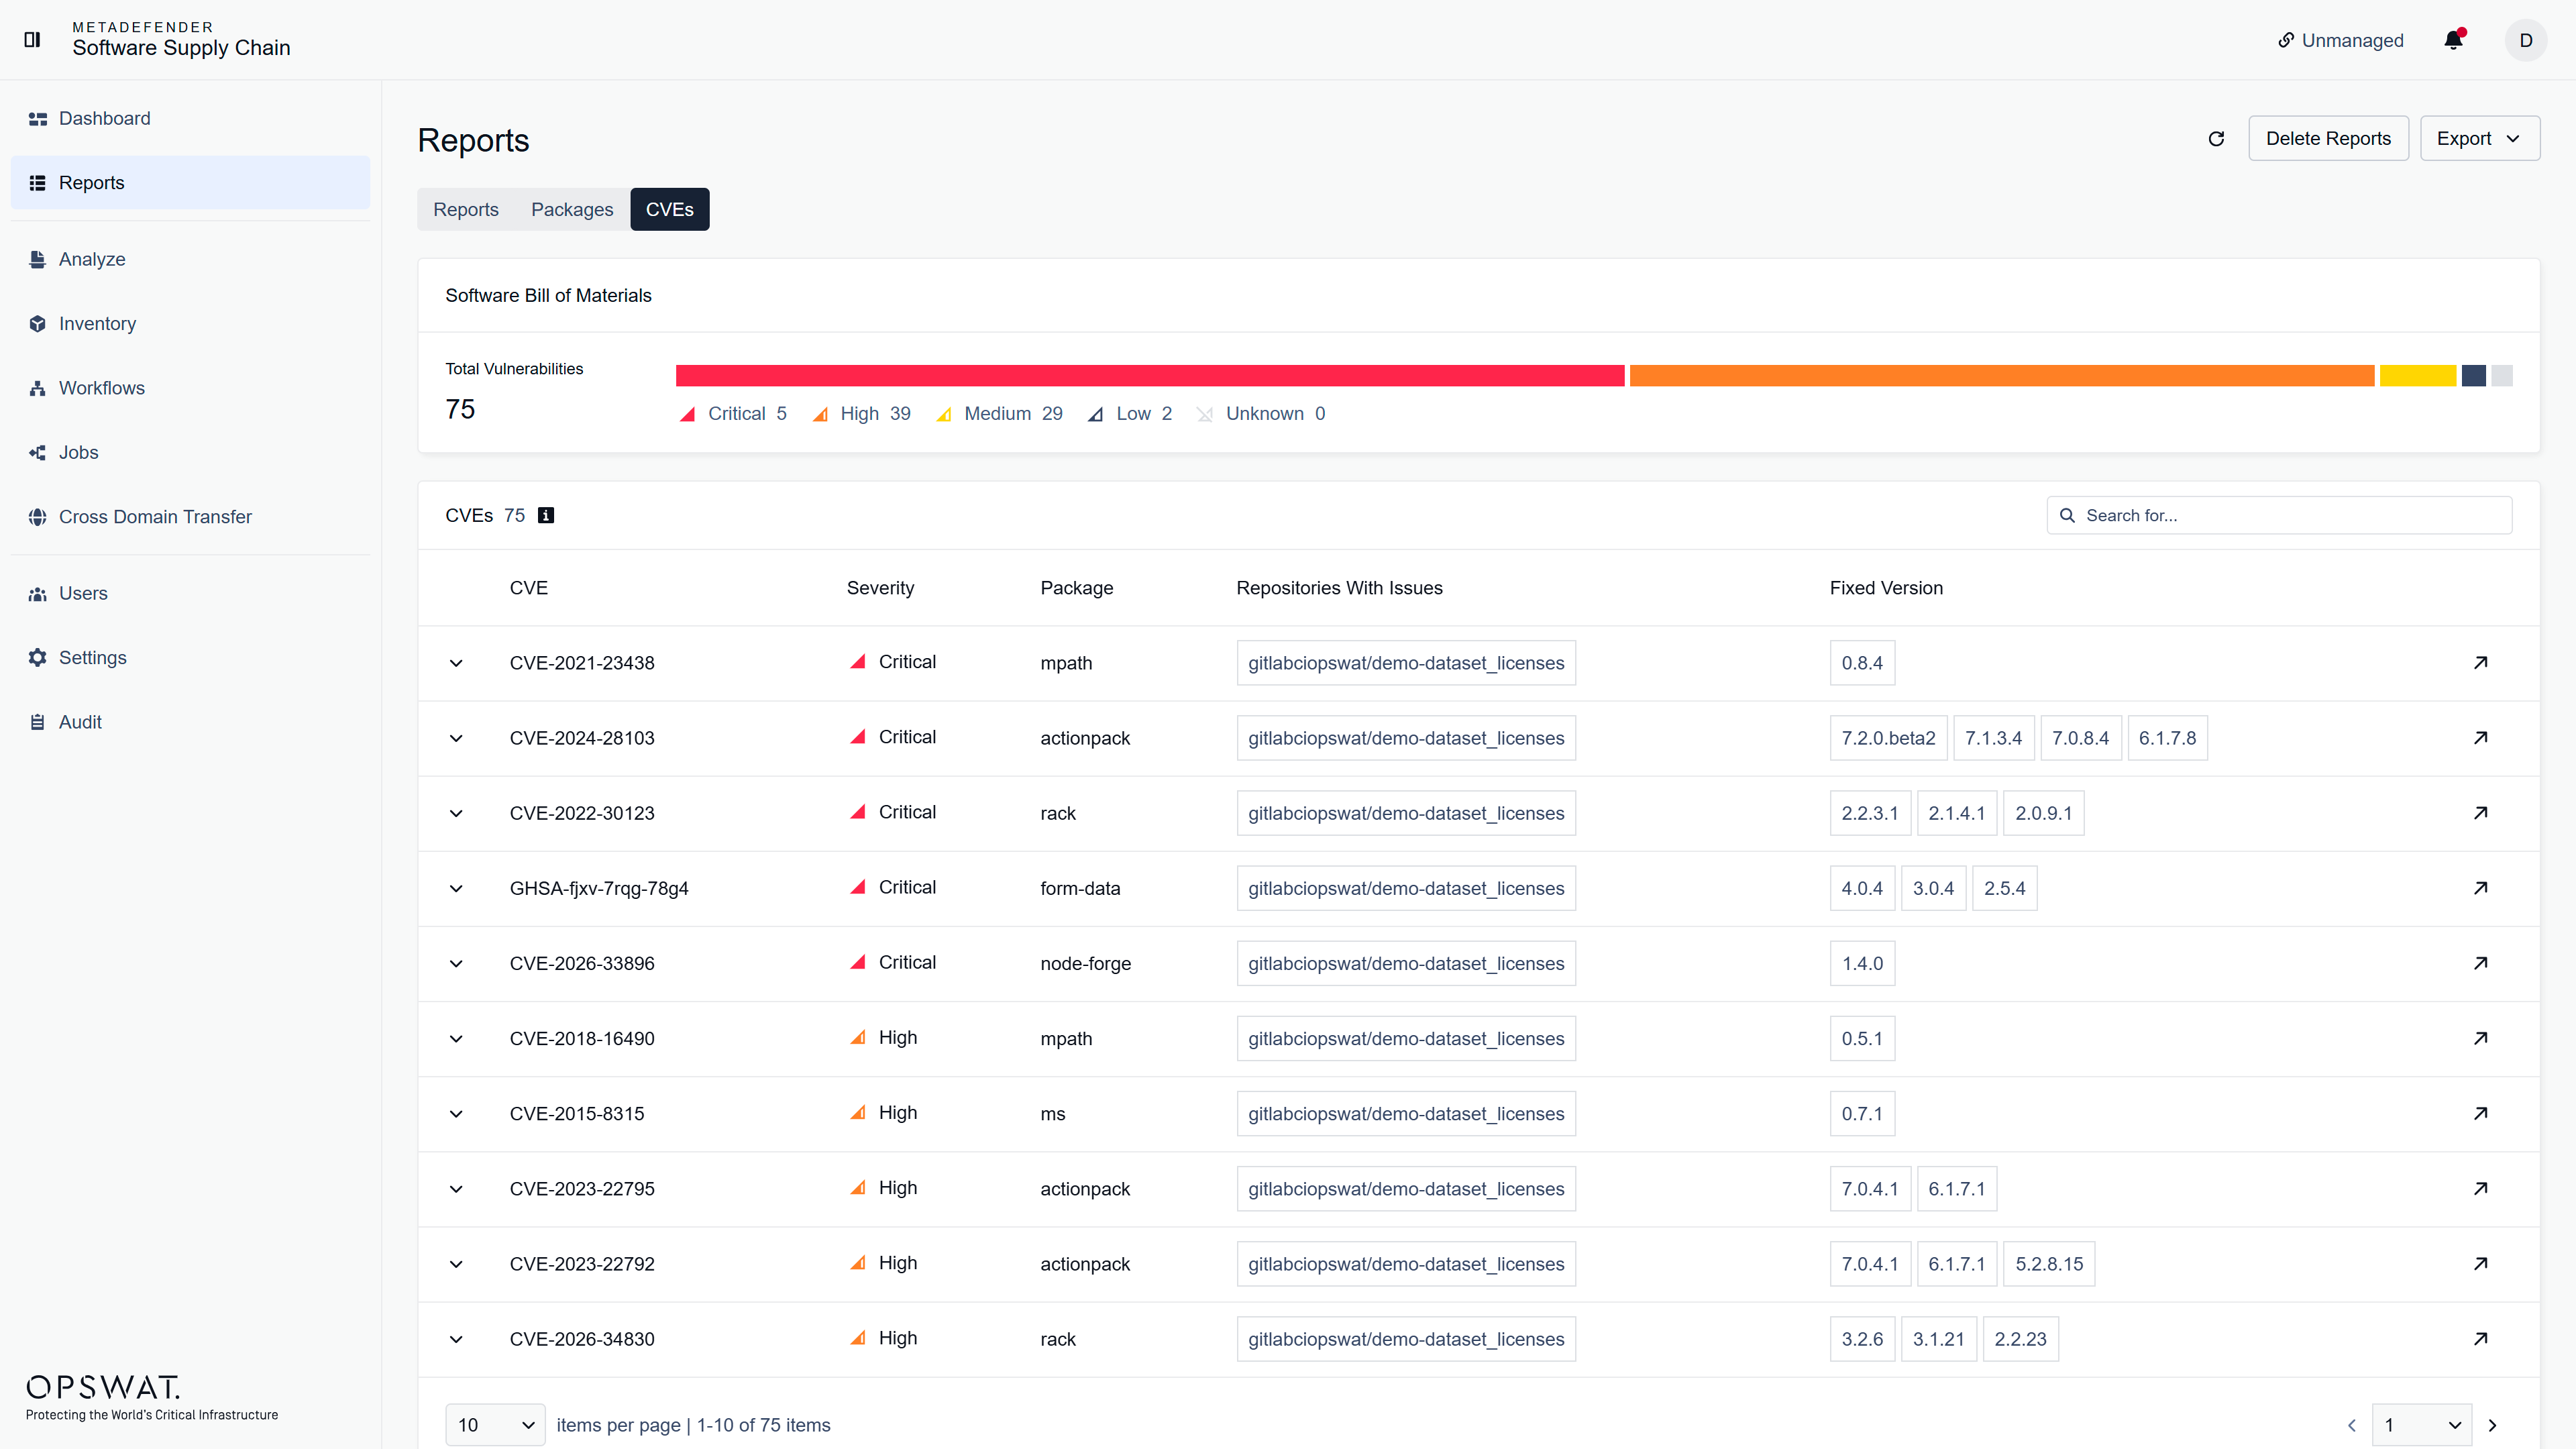The width and height of the screenshot is (2576, 1449).
Task: Open items per page dropdown
Action: pyautogui.click(x=495, y=1425)
